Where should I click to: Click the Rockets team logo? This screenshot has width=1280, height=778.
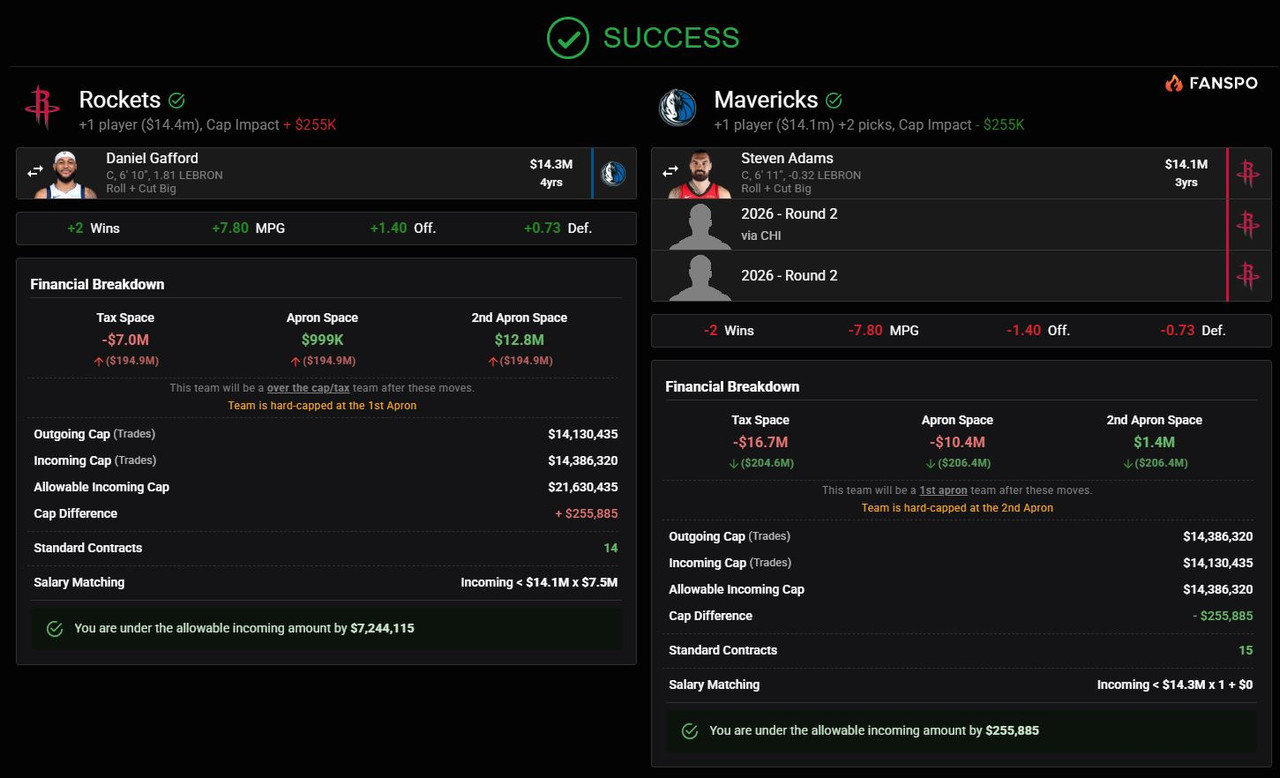(42, 107)
